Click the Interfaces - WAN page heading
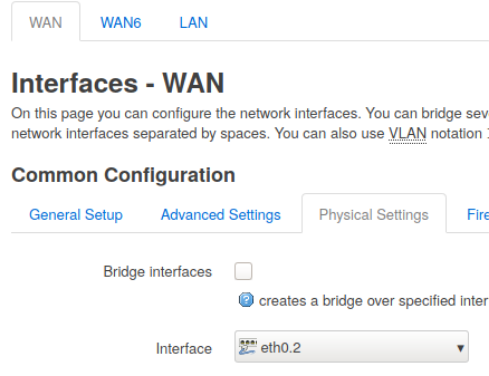489x376 pixels. (x=118, y=83)
